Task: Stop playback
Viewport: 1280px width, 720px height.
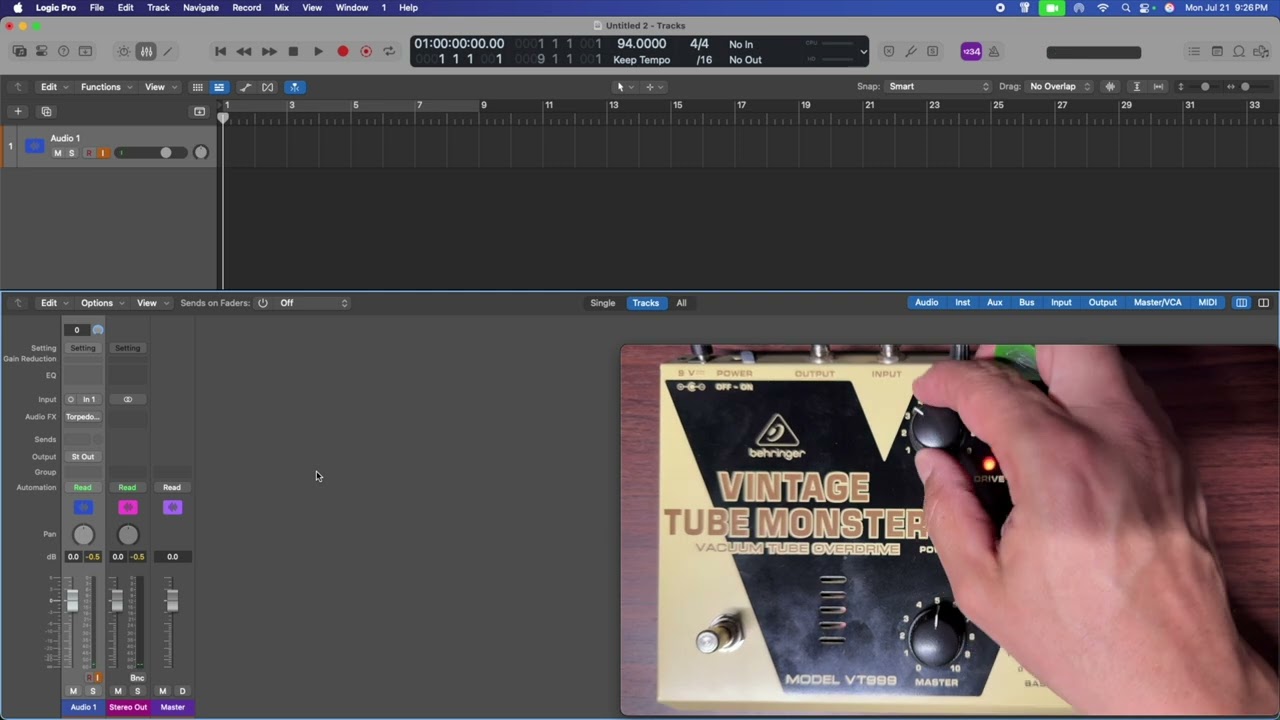Action: pyautogui.click(x=293, y=51)
